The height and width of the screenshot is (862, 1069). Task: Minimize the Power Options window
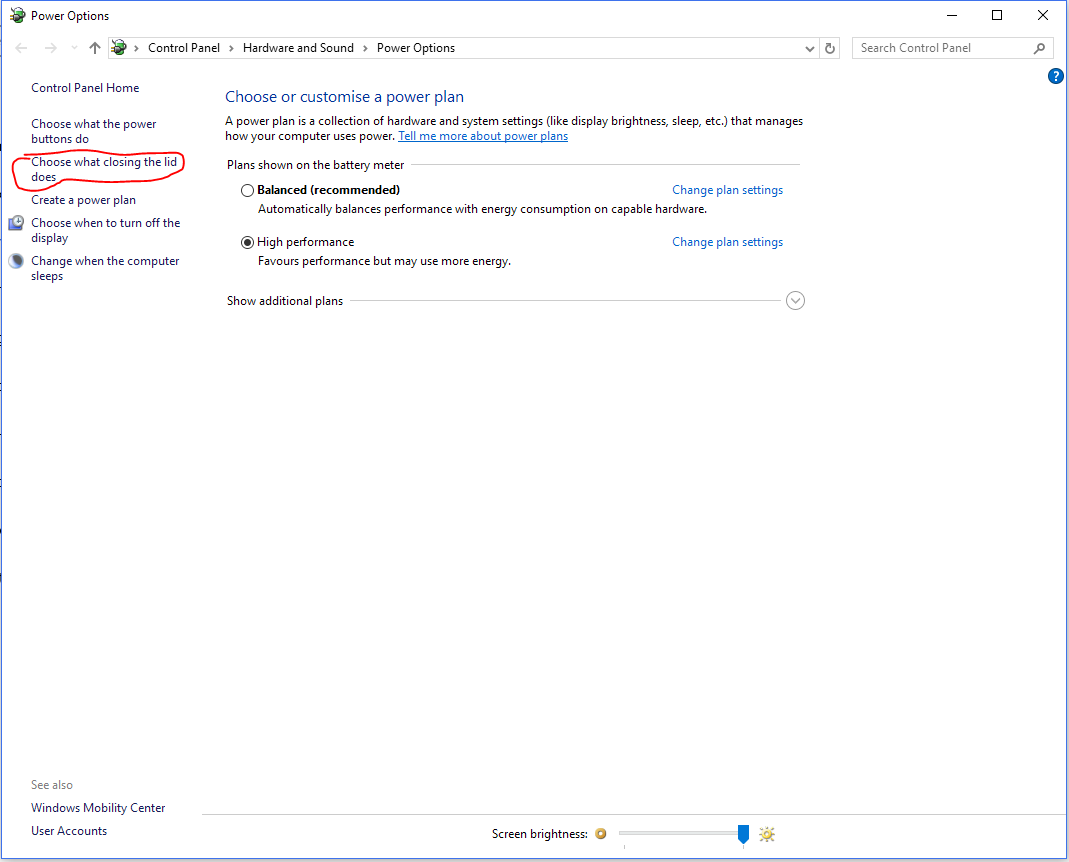click(x=952, y=15)
